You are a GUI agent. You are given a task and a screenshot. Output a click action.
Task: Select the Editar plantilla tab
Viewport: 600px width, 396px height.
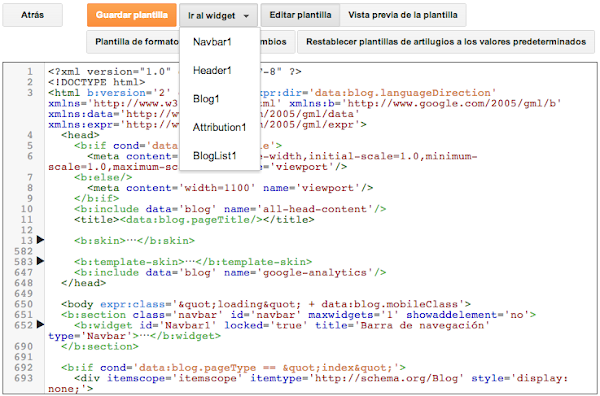pyautogui.click(x=300, y=15)
